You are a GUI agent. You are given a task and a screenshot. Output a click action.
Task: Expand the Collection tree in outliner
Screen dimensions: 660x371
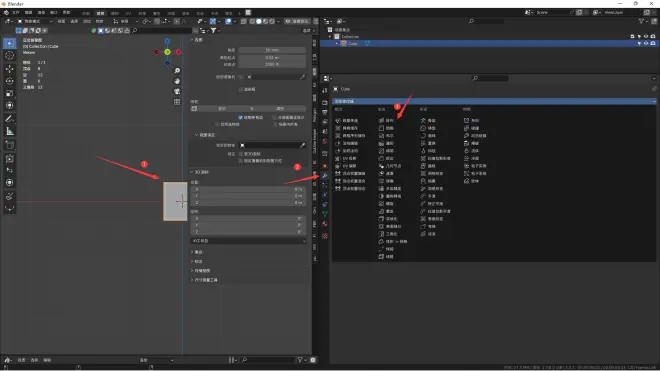click(x=330, y=37)
